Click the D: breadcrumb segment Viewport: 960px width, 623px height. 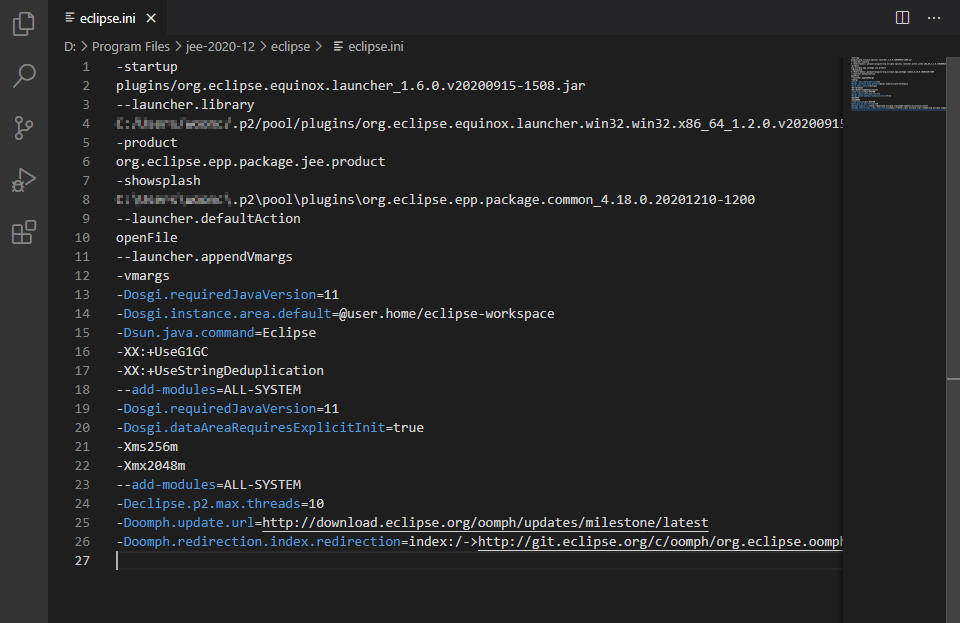[70, 47]
